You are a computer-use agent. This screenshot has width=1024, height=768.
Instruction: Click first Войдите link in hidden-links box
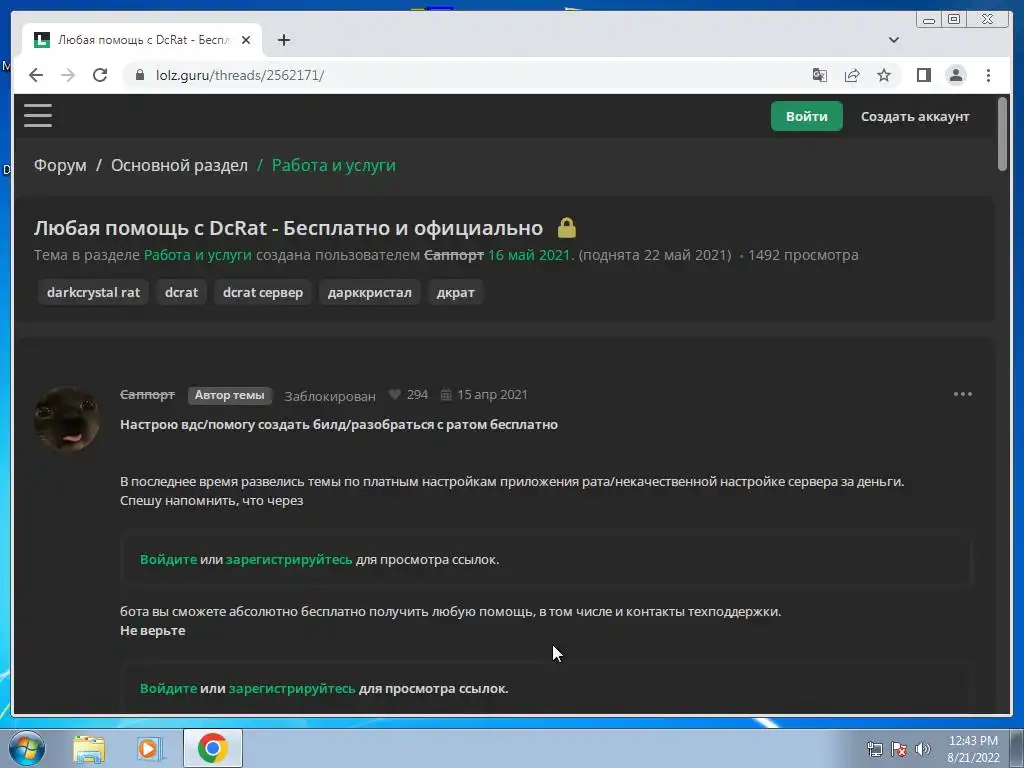coord(168,559)
